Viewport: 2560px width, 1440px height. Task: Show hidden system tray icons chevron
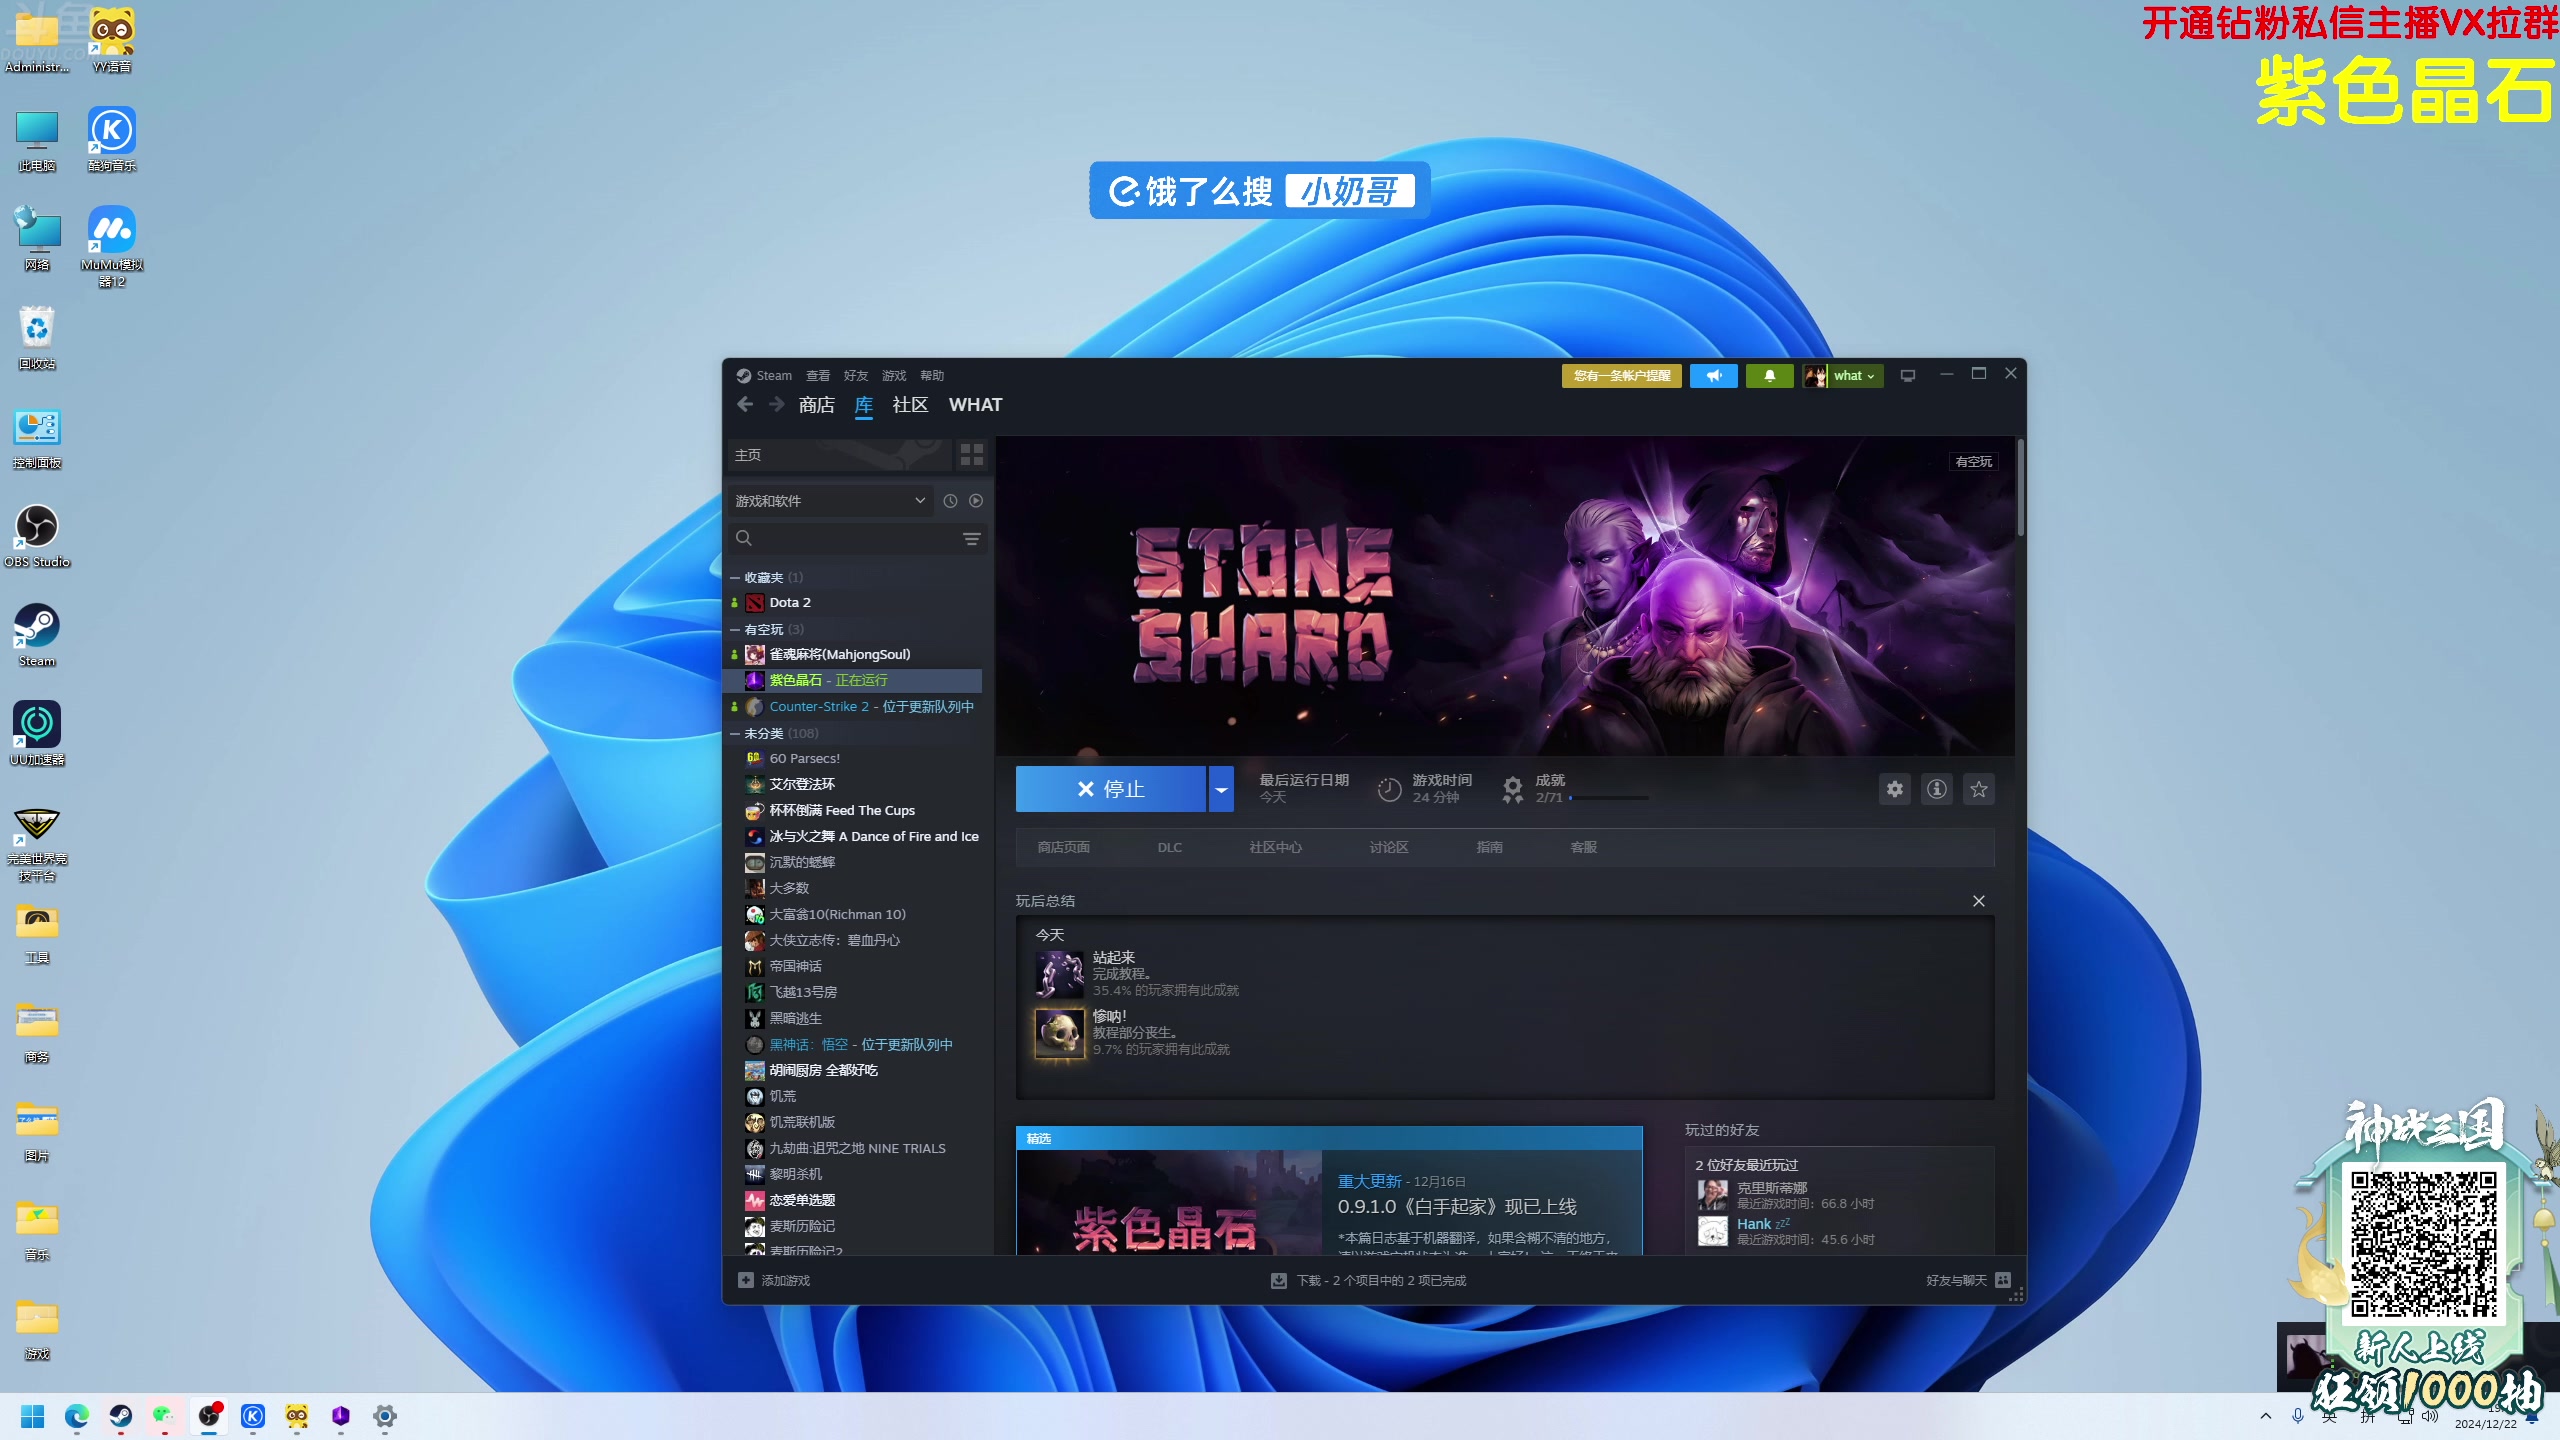2266,1416
